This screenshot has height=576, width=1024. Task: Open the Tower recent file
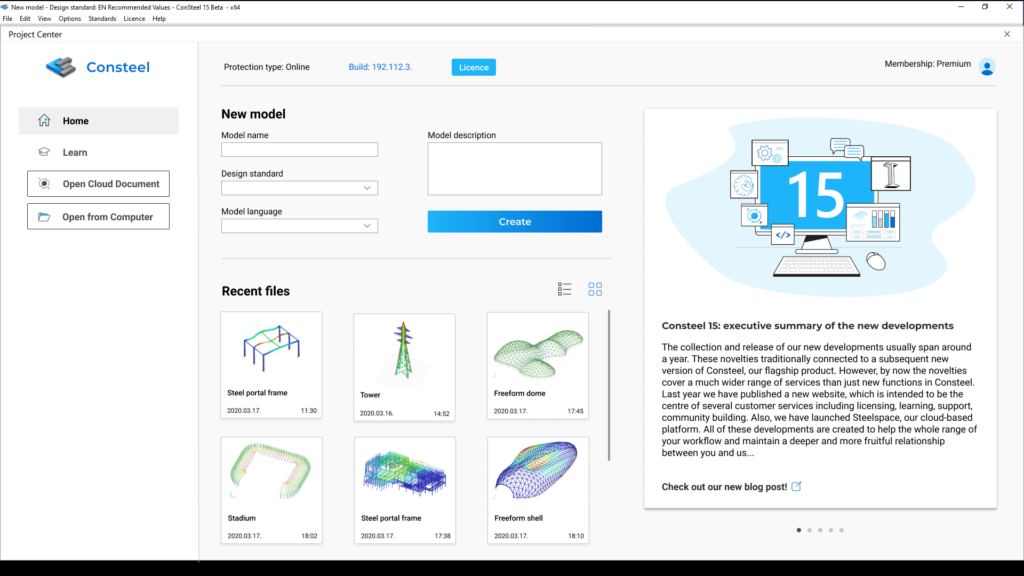tap(404, 366)
